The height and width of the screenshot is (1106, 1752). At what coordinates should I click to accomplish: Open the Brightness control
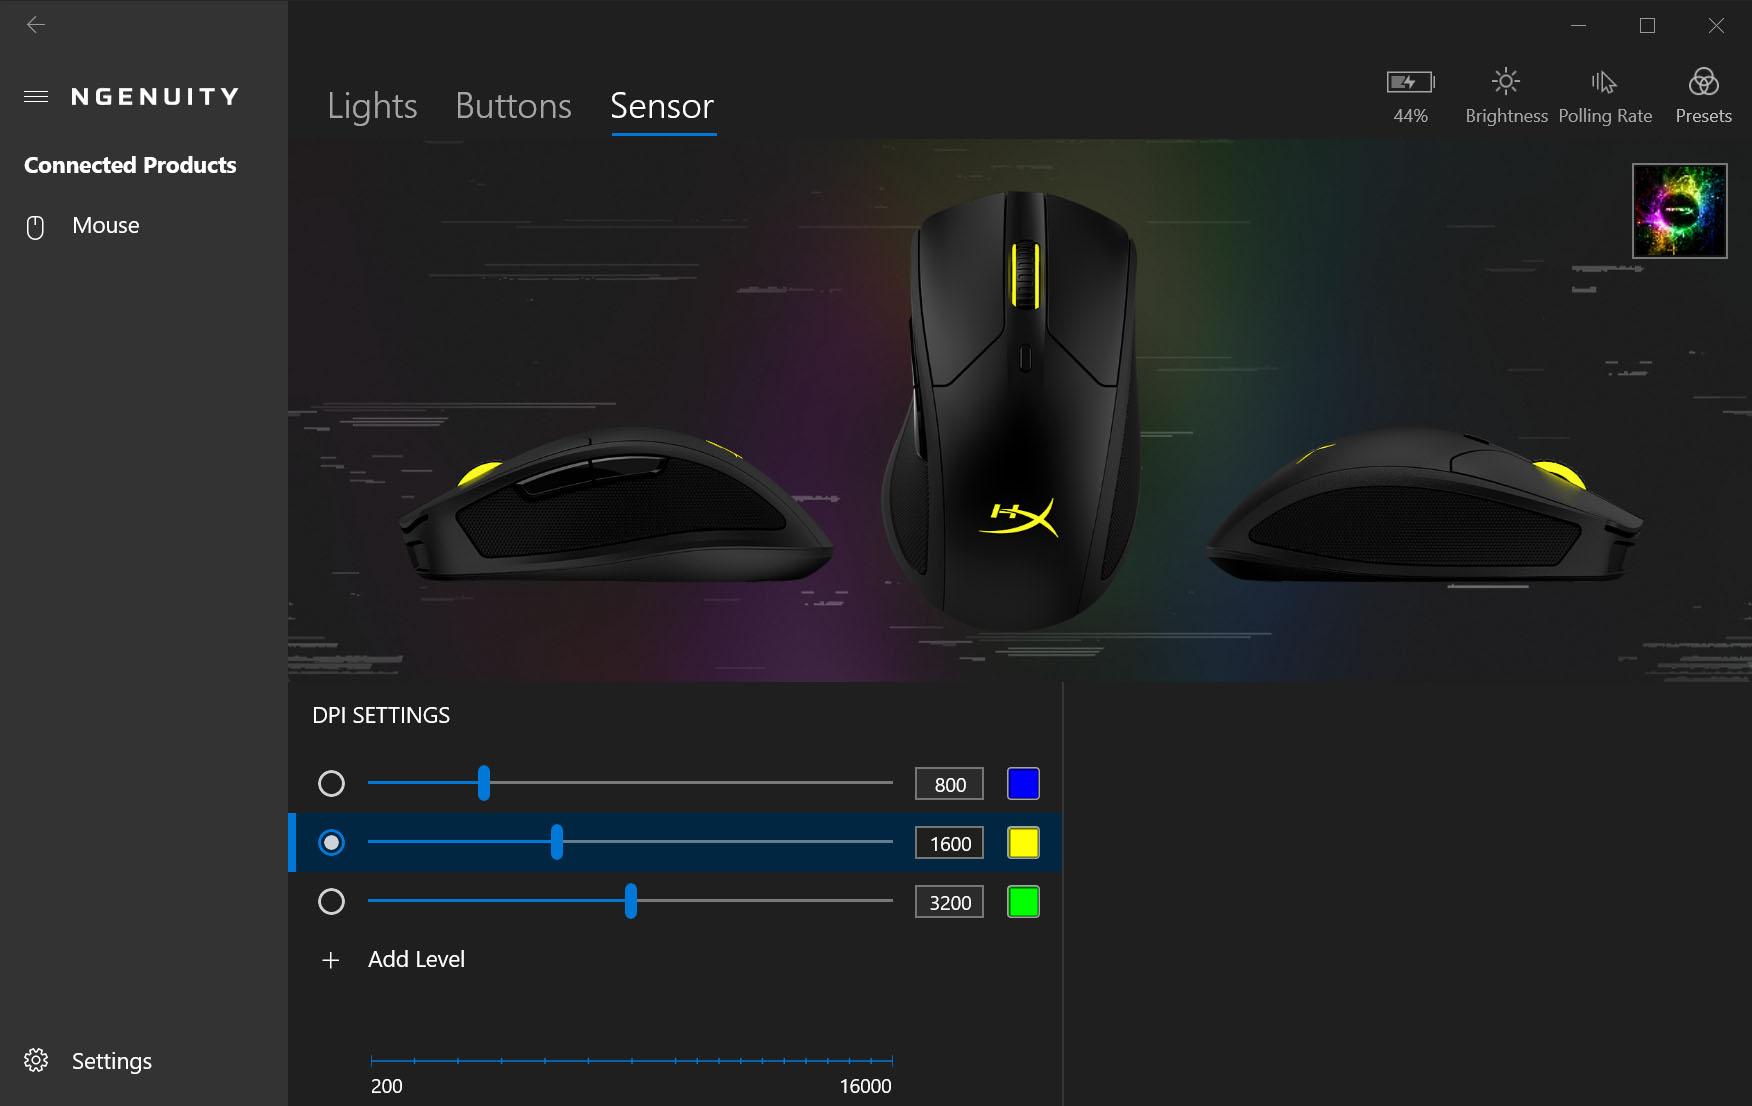coord(1506,97)
